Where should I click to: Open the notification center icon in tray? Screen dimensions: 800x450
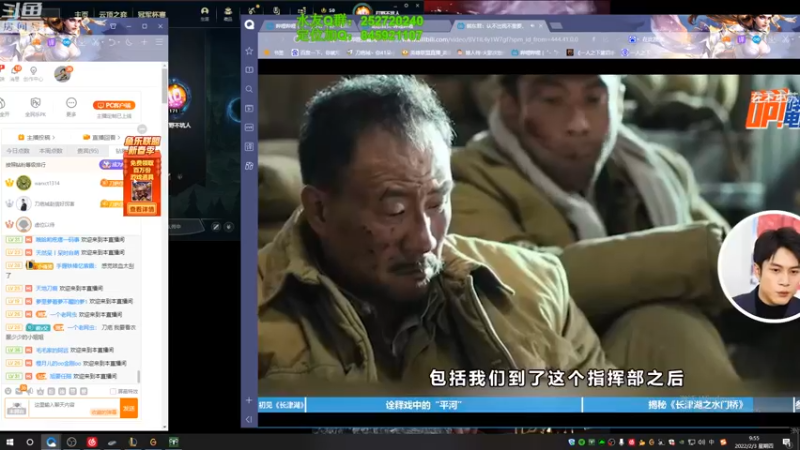click(x=787, y=442)
